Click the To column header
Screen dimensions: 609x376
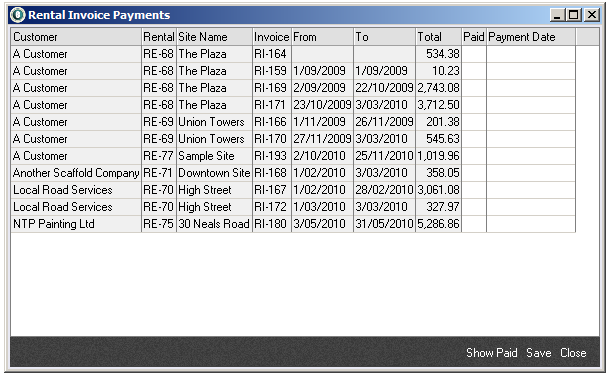point(385,37)
